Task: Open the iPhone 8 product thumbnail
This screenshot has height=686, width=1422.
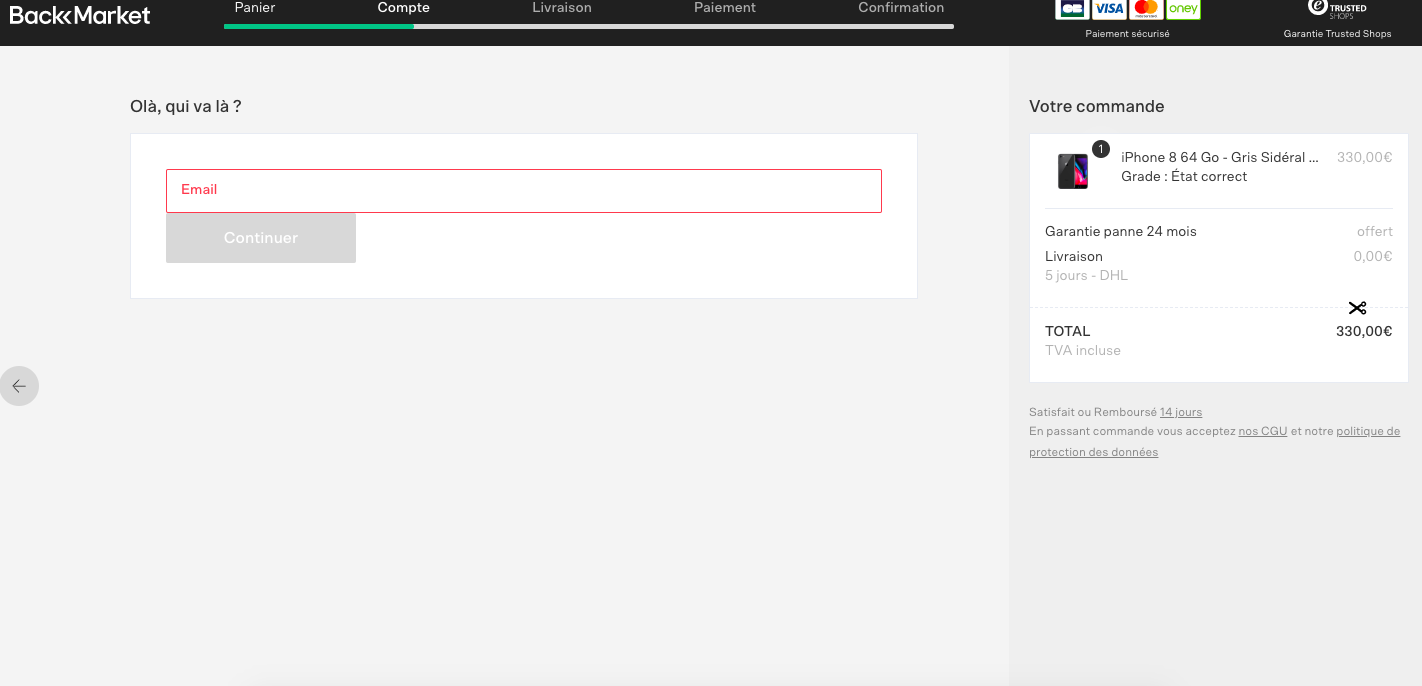Action: coord(1073,171)
